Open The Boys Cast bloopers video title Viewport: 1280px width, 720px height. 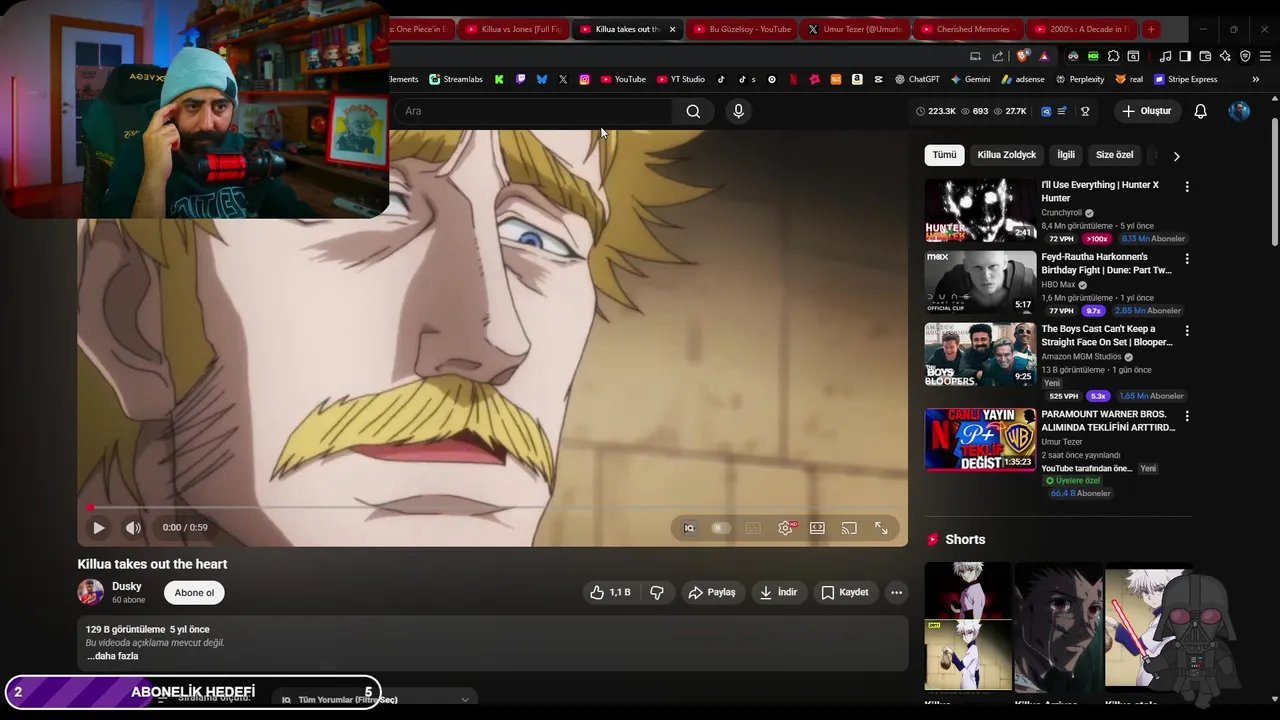pyautogui.click(x=1107, y=335)
